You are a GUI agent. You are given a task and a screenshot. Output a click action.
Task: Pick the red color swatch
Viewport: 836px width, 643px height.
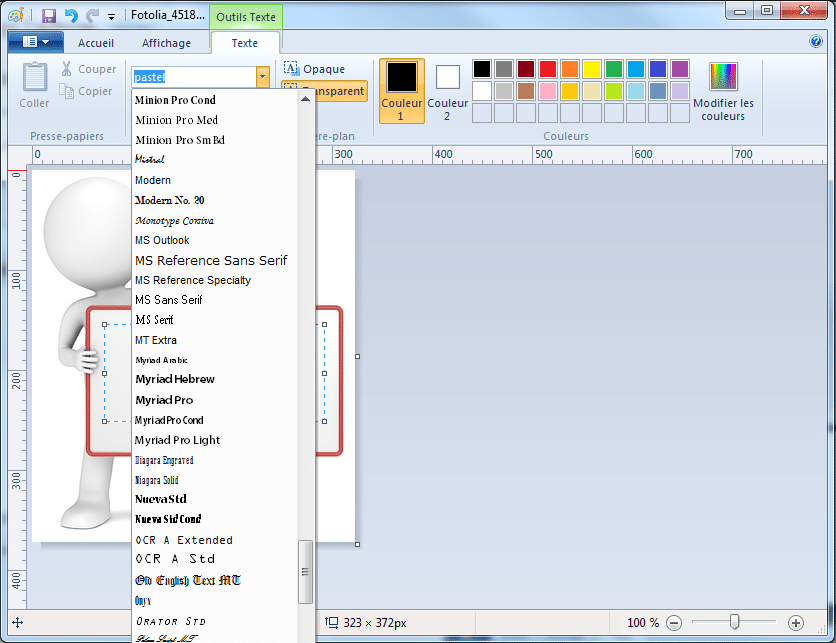coord(549,68)
